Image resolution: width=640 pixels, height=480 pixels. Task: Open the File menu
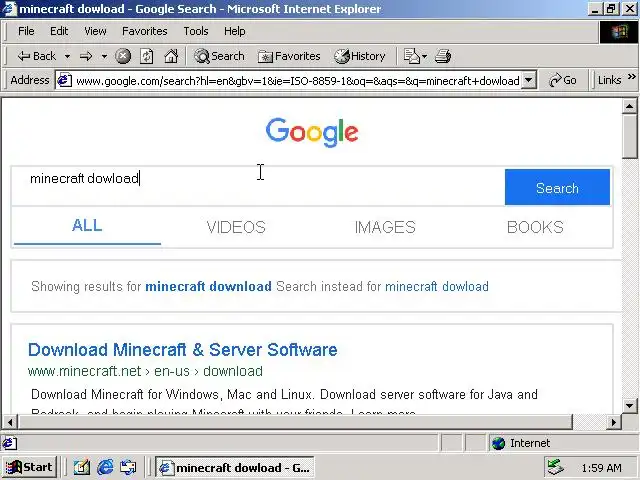(x=26, y=31)
